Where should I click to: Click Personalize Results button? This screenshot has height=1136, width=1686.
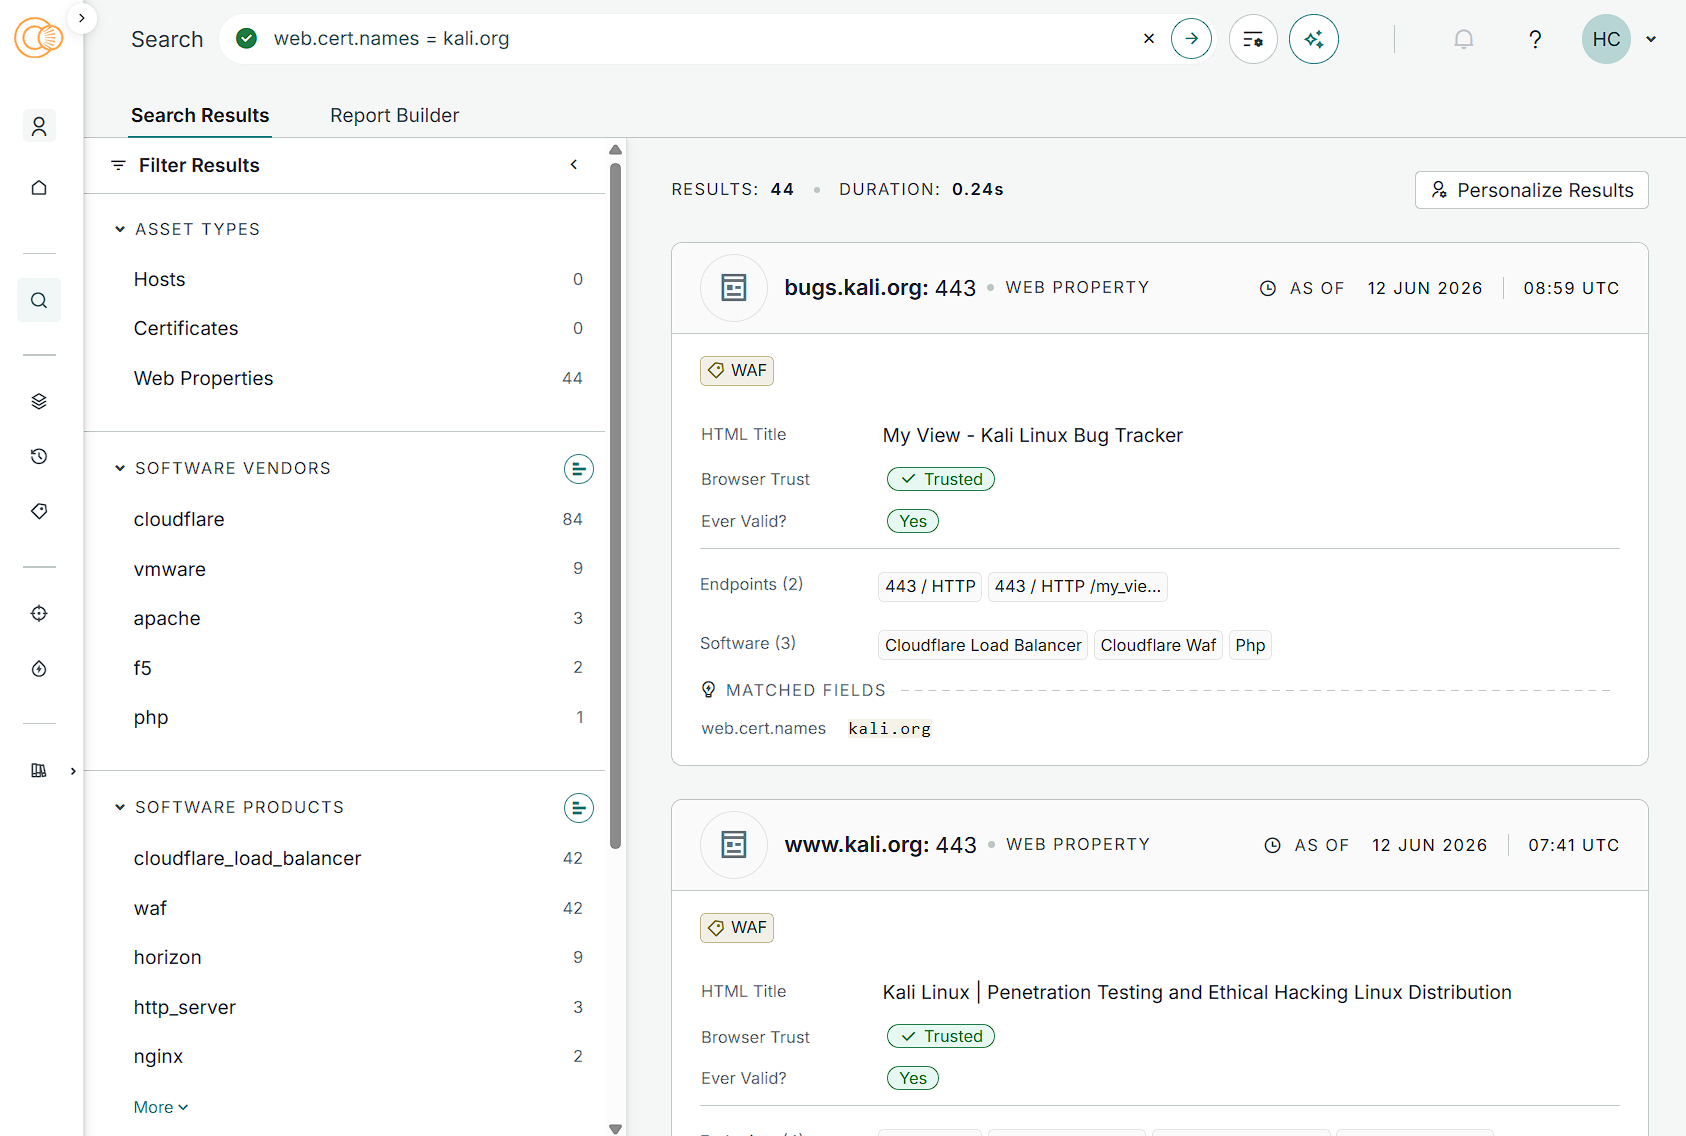click(1531, 190)
